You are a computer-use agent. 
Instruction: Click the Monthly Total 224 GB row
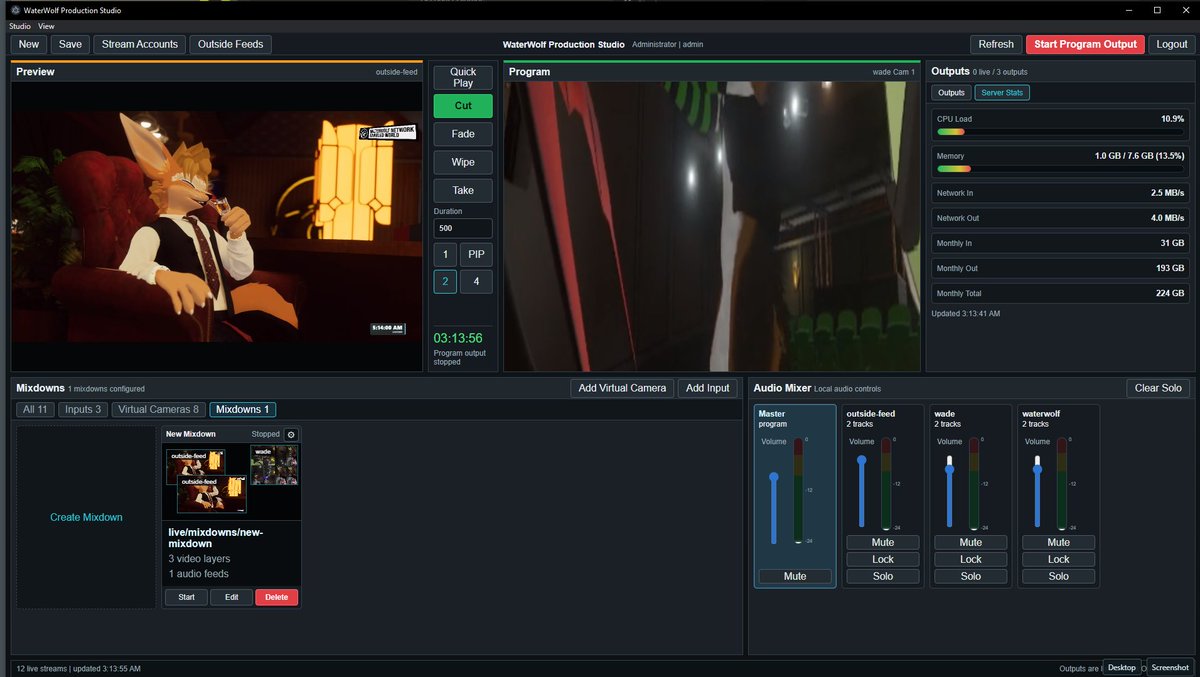point(1060,293)
